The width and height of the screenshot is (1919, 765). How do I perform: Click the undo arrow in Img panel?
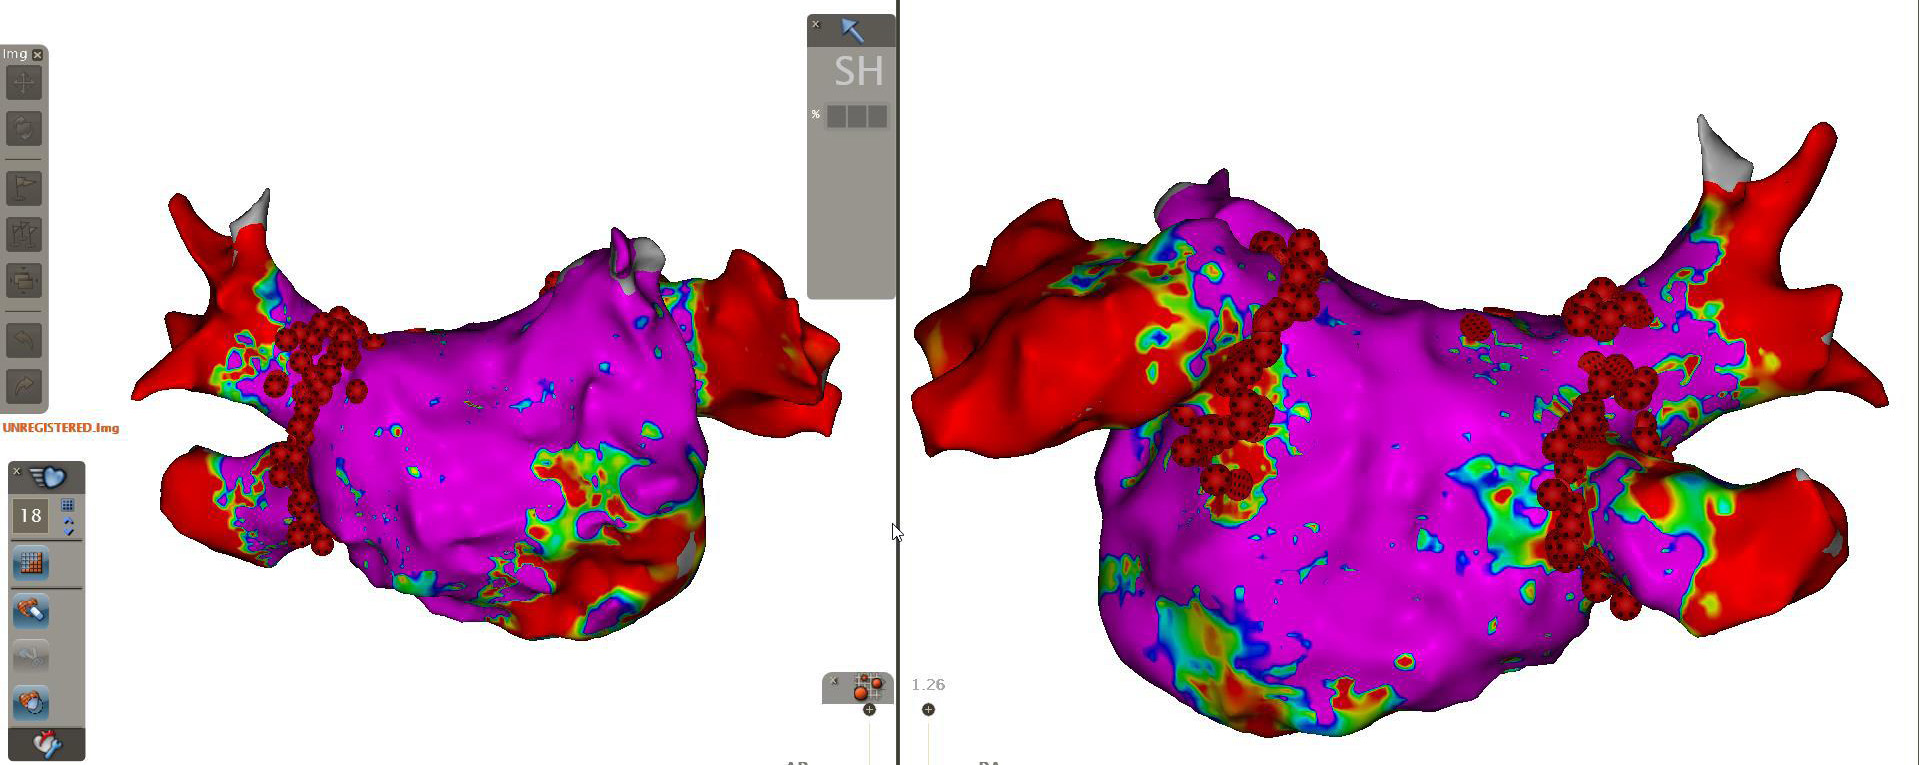tap(24, 340)
